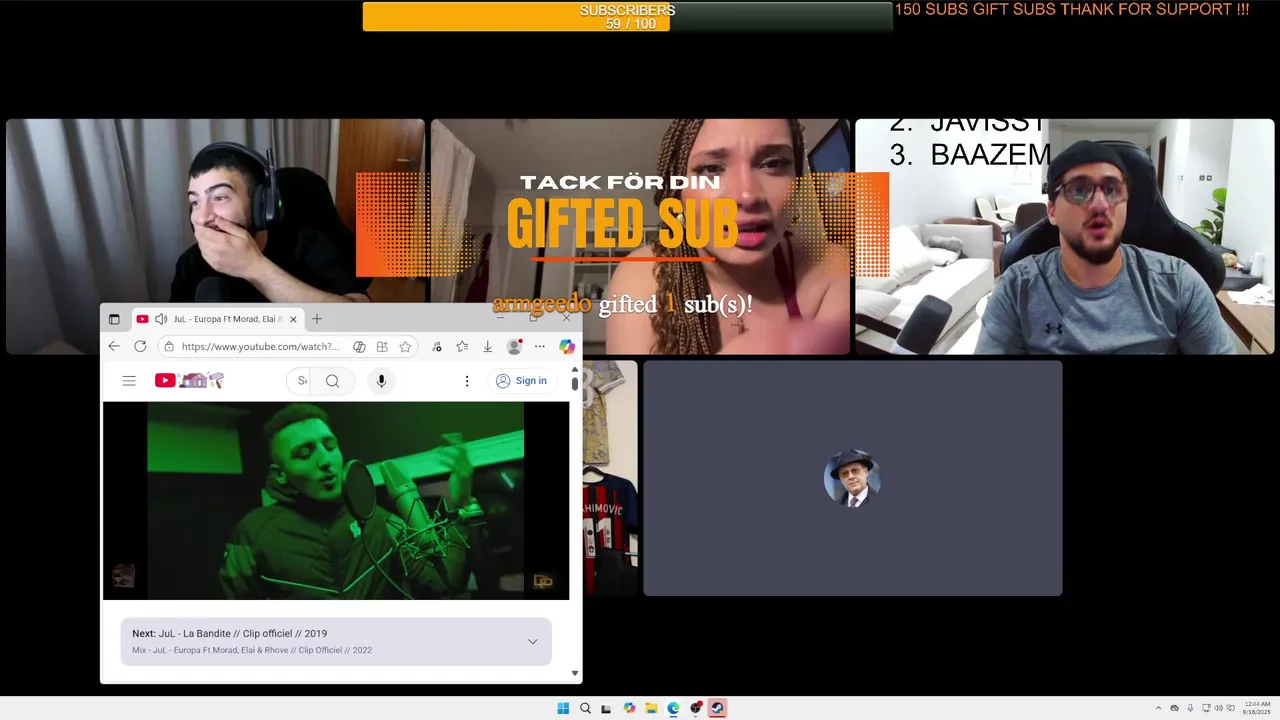Click the JuL music video player
Image resolution: width=1280 pixels, height=720 pixels.
336,500
